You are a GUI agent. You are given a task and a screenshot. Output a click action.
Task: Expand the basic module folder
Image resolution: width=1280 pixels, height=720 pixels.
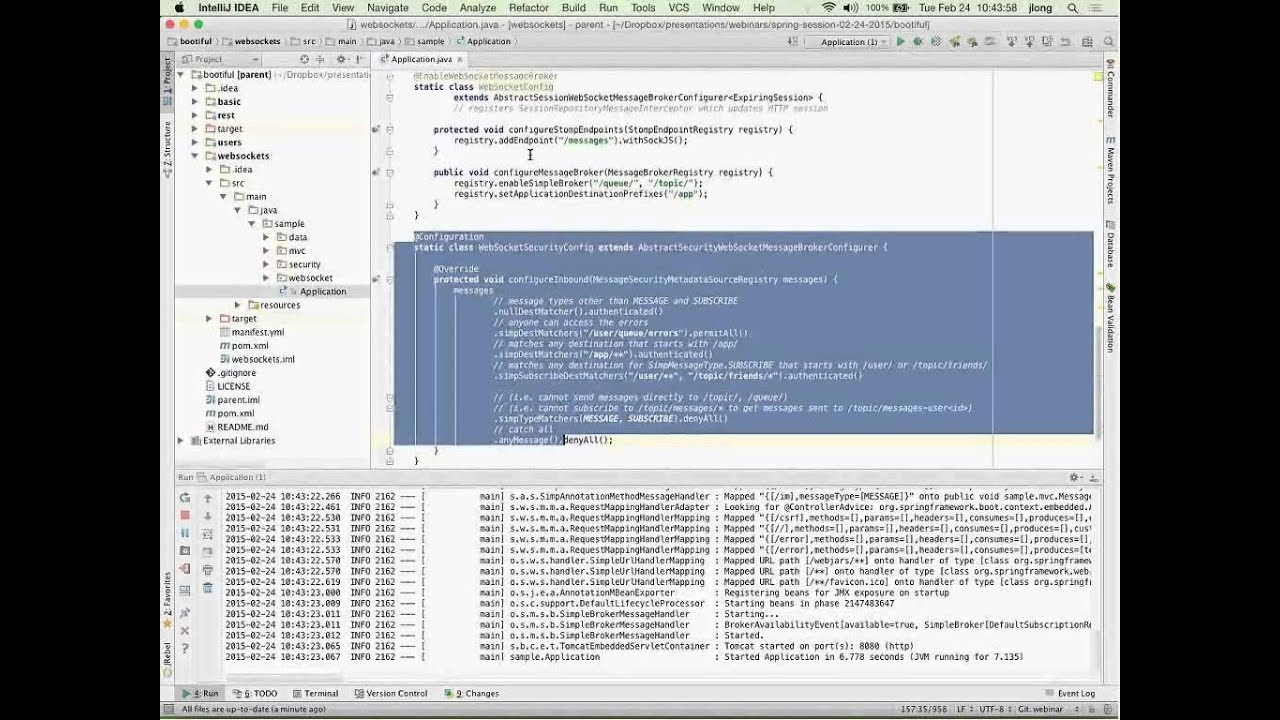click(195, 102)
